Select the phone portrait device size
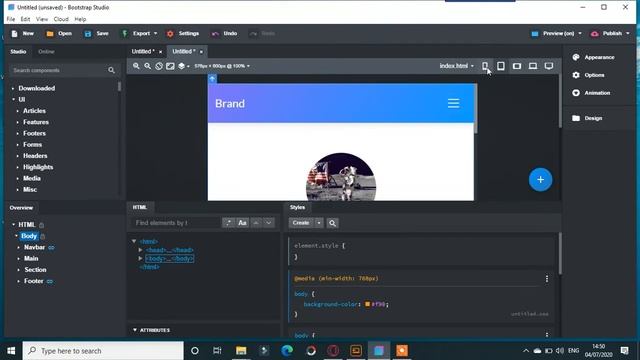 485,66
